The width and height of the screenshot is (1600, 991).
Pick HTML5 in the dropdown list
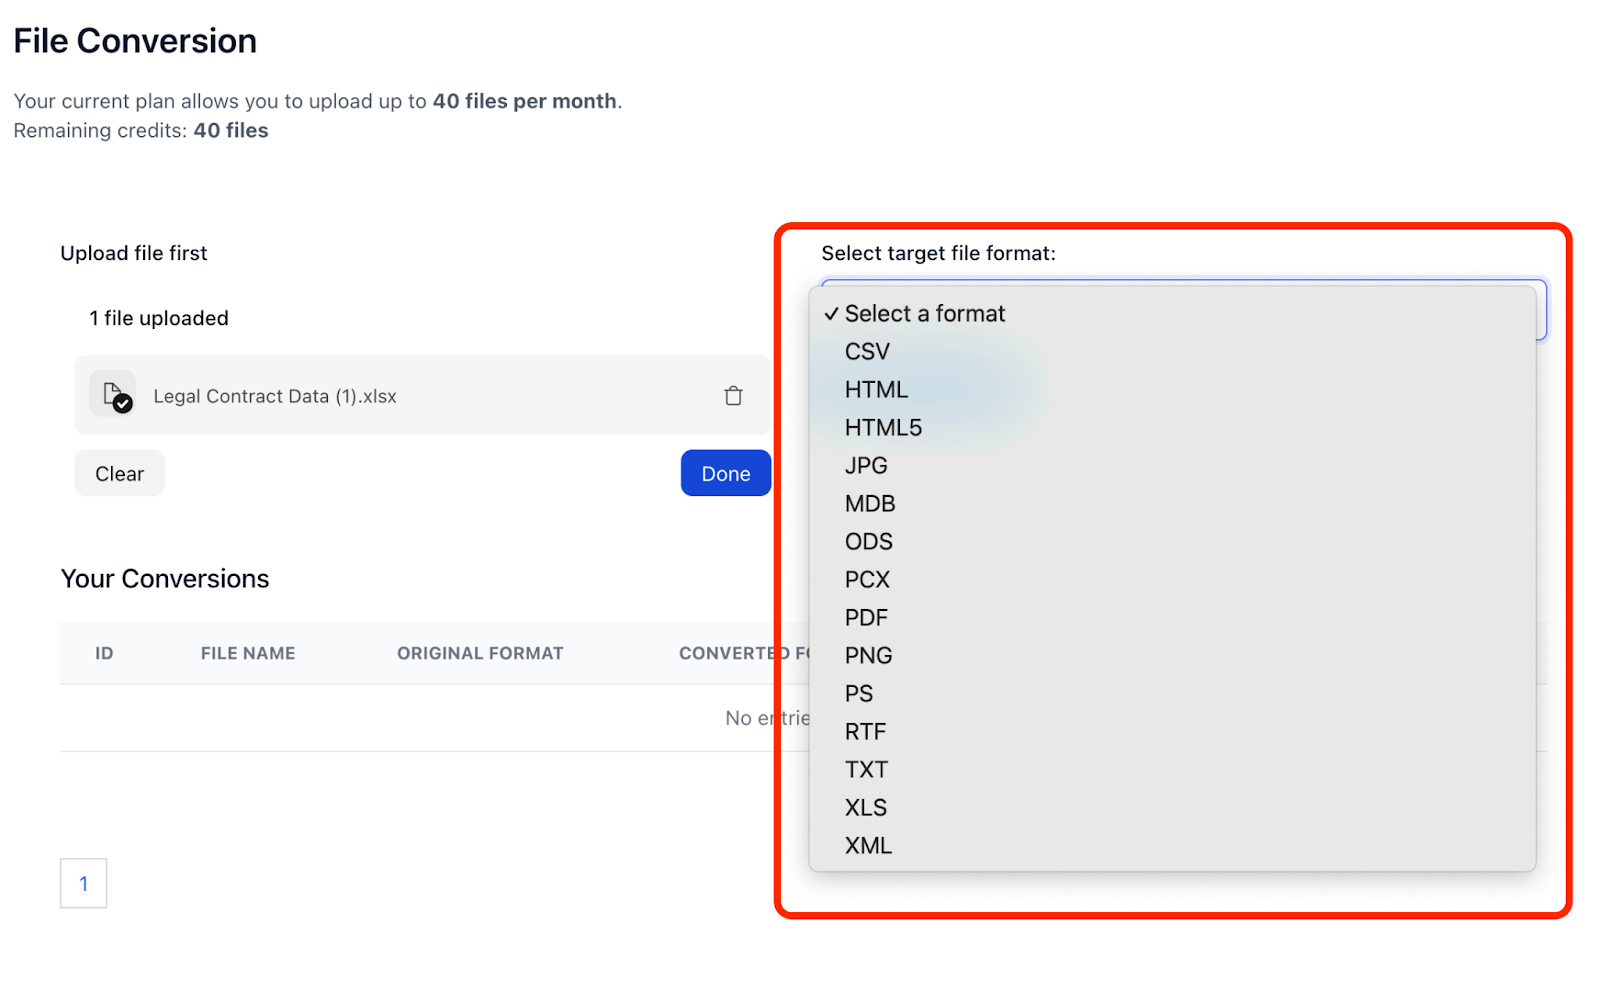(883, 428)
